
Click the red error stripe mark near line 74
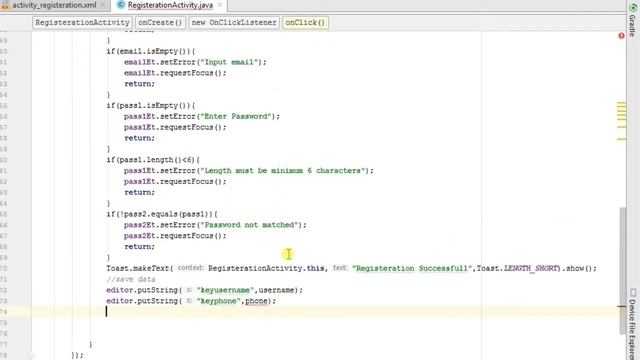(621, 306)
